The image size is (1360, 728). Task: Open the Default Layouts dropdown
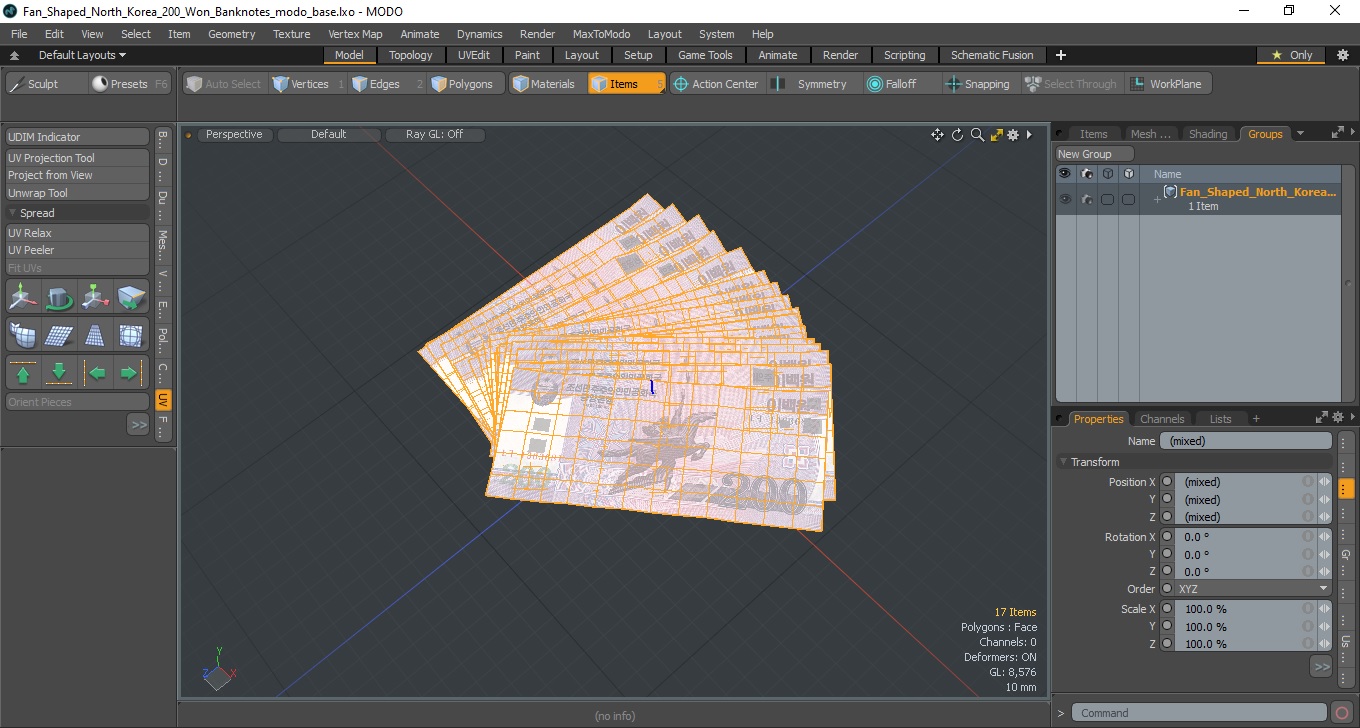click(83, 55)
